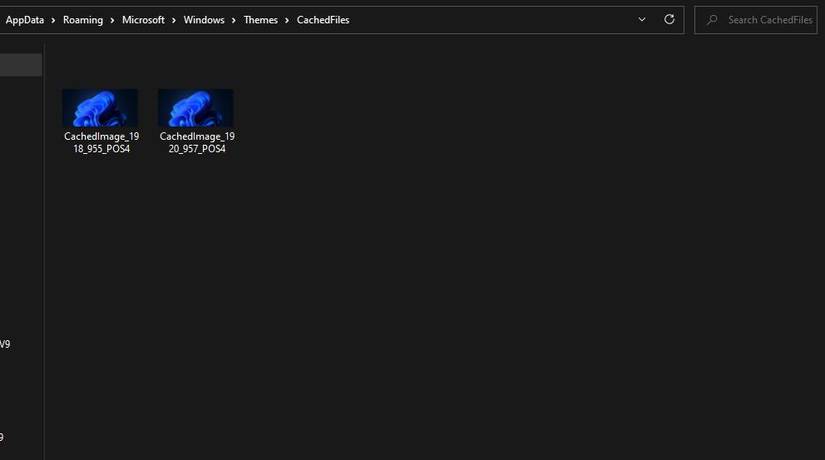
Task: Select CachedImage_1918_955_POS4 thumbnail
Action: click(x=100, y=108)
